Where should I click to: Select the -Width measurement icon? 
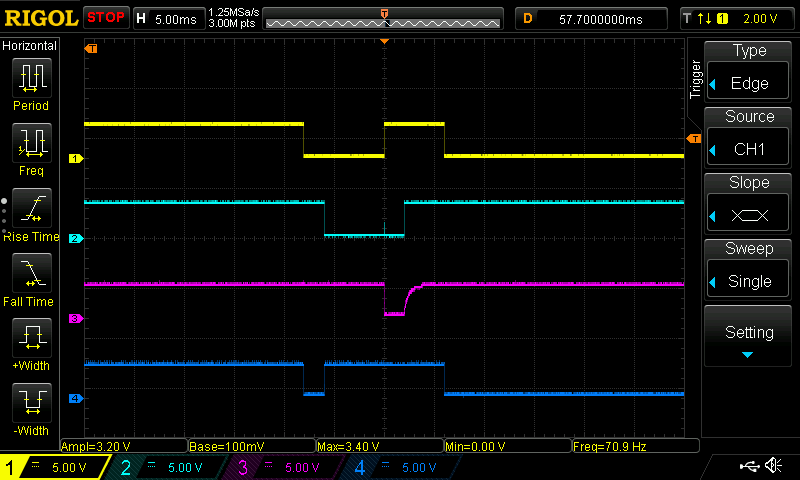click(32, 402)
